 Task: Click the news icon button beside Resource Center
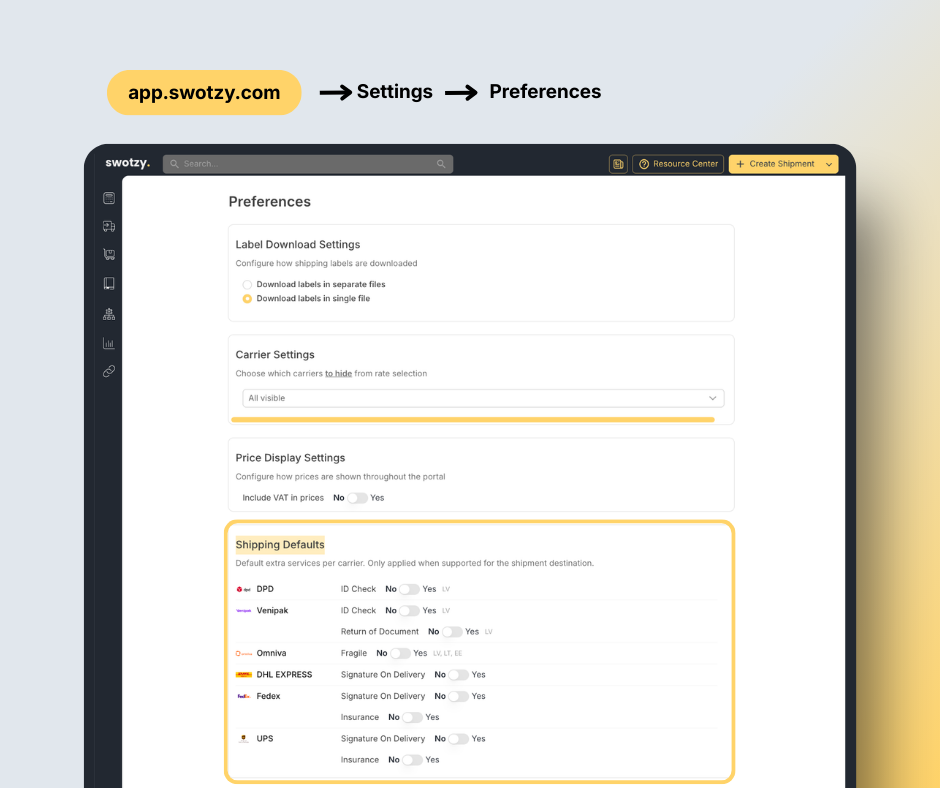tap(618, 164)
